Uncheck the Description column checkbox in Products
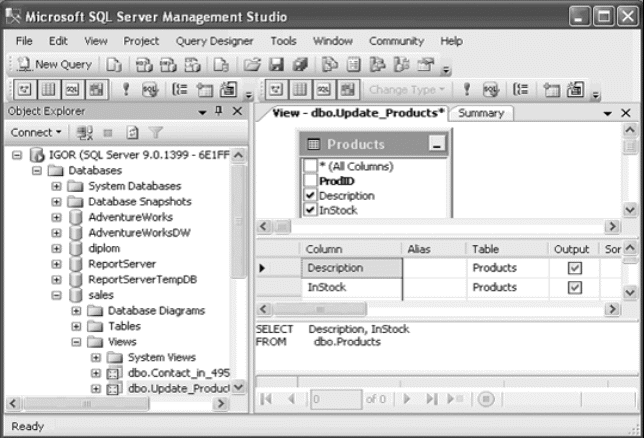Image resolution: width=644 pixels, height=438 pixels. (310, 196)
